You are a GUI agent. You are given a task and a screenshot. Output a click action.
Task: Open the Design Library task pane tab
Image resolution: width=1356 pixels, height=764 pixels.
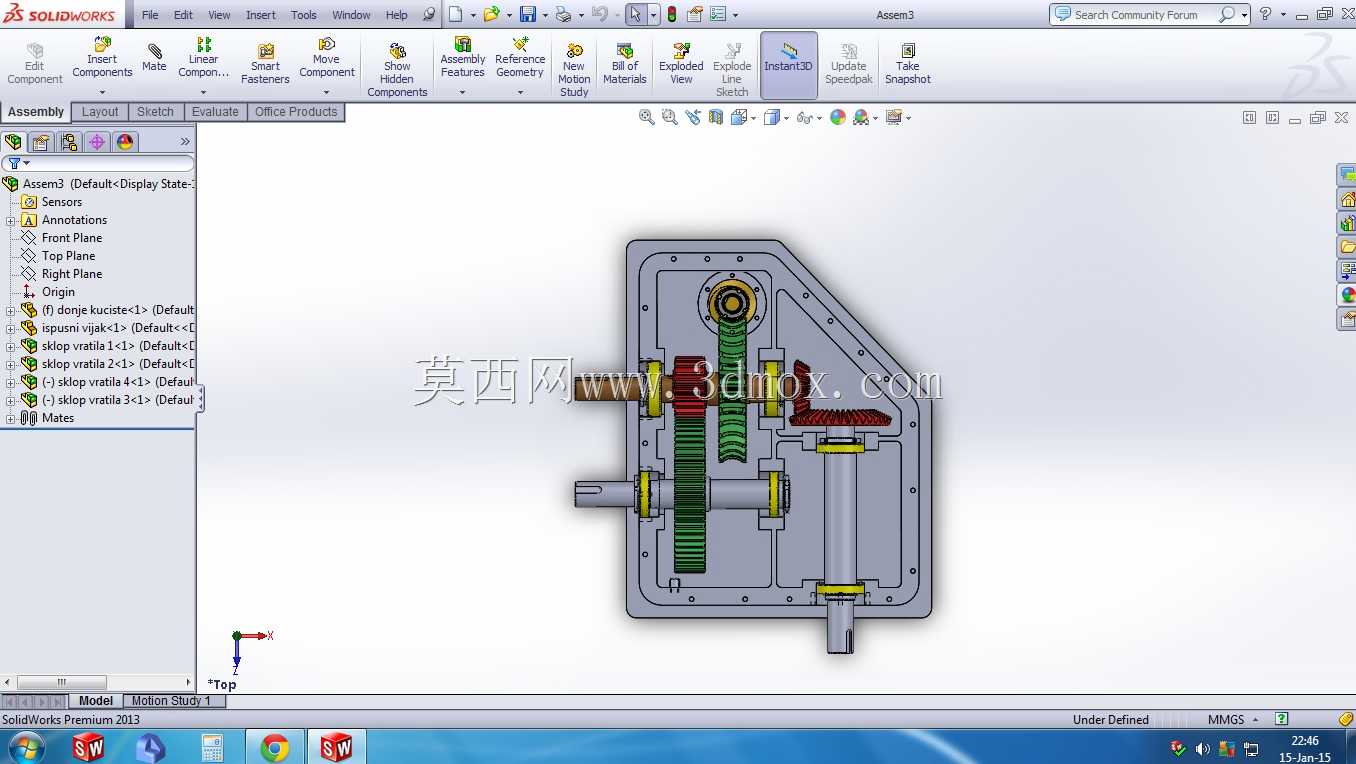tap(1347, 223)
